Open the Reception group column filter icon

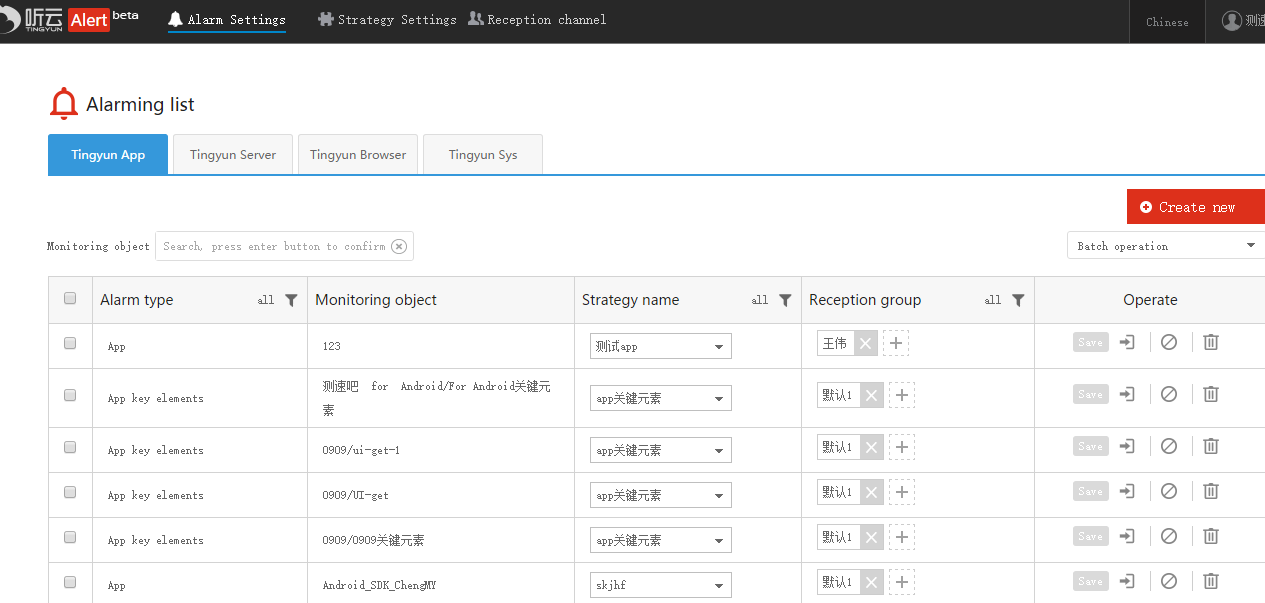click(1018, 300)
